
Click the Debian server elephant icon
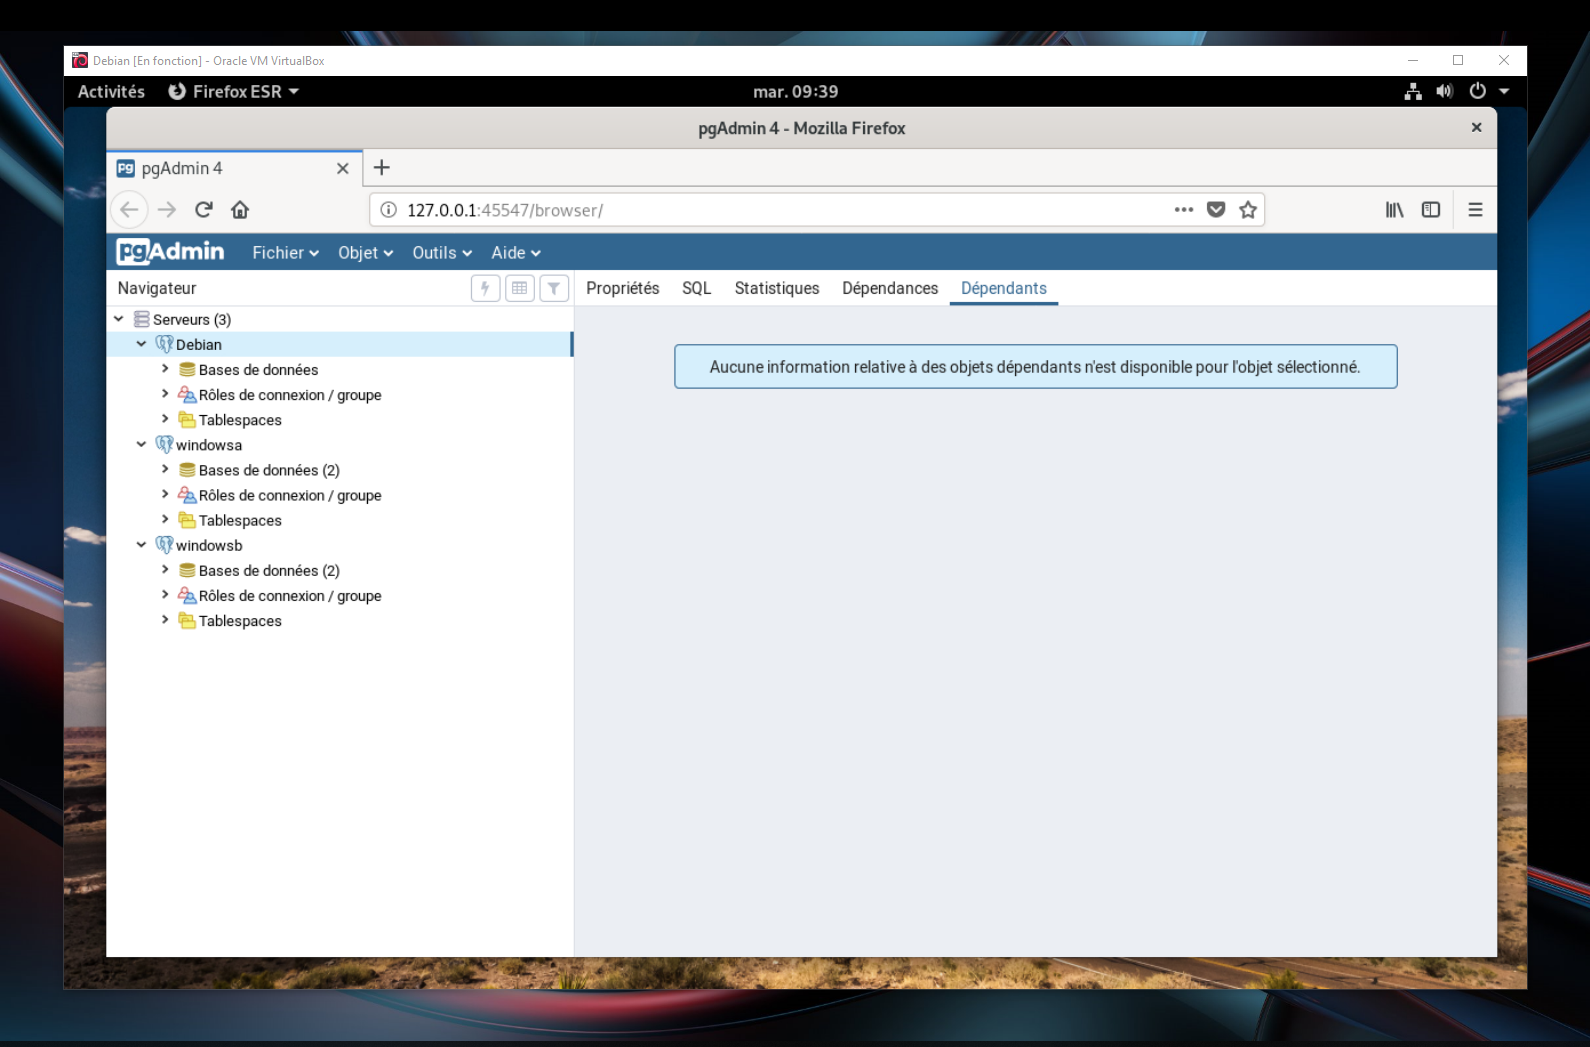[x=165, y=344]
